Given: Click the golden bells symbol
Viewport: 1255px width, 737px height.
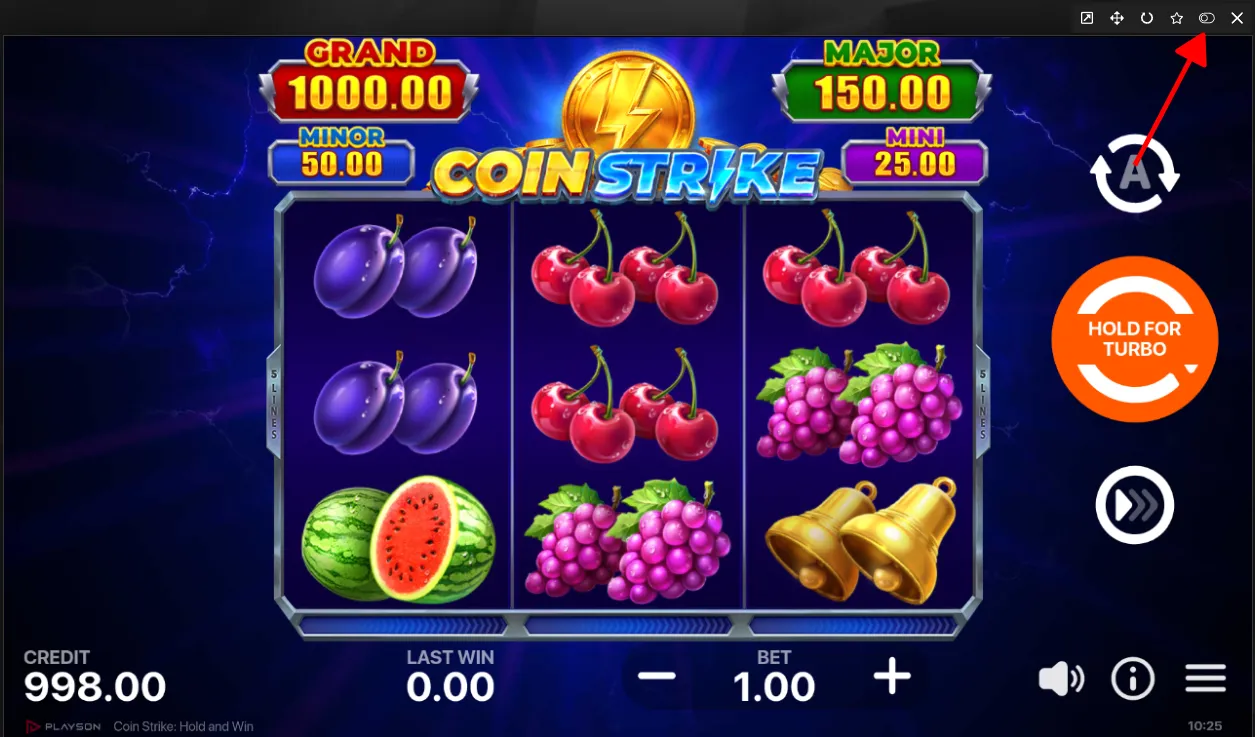Looking at the screenshot, I should (862, 541).
